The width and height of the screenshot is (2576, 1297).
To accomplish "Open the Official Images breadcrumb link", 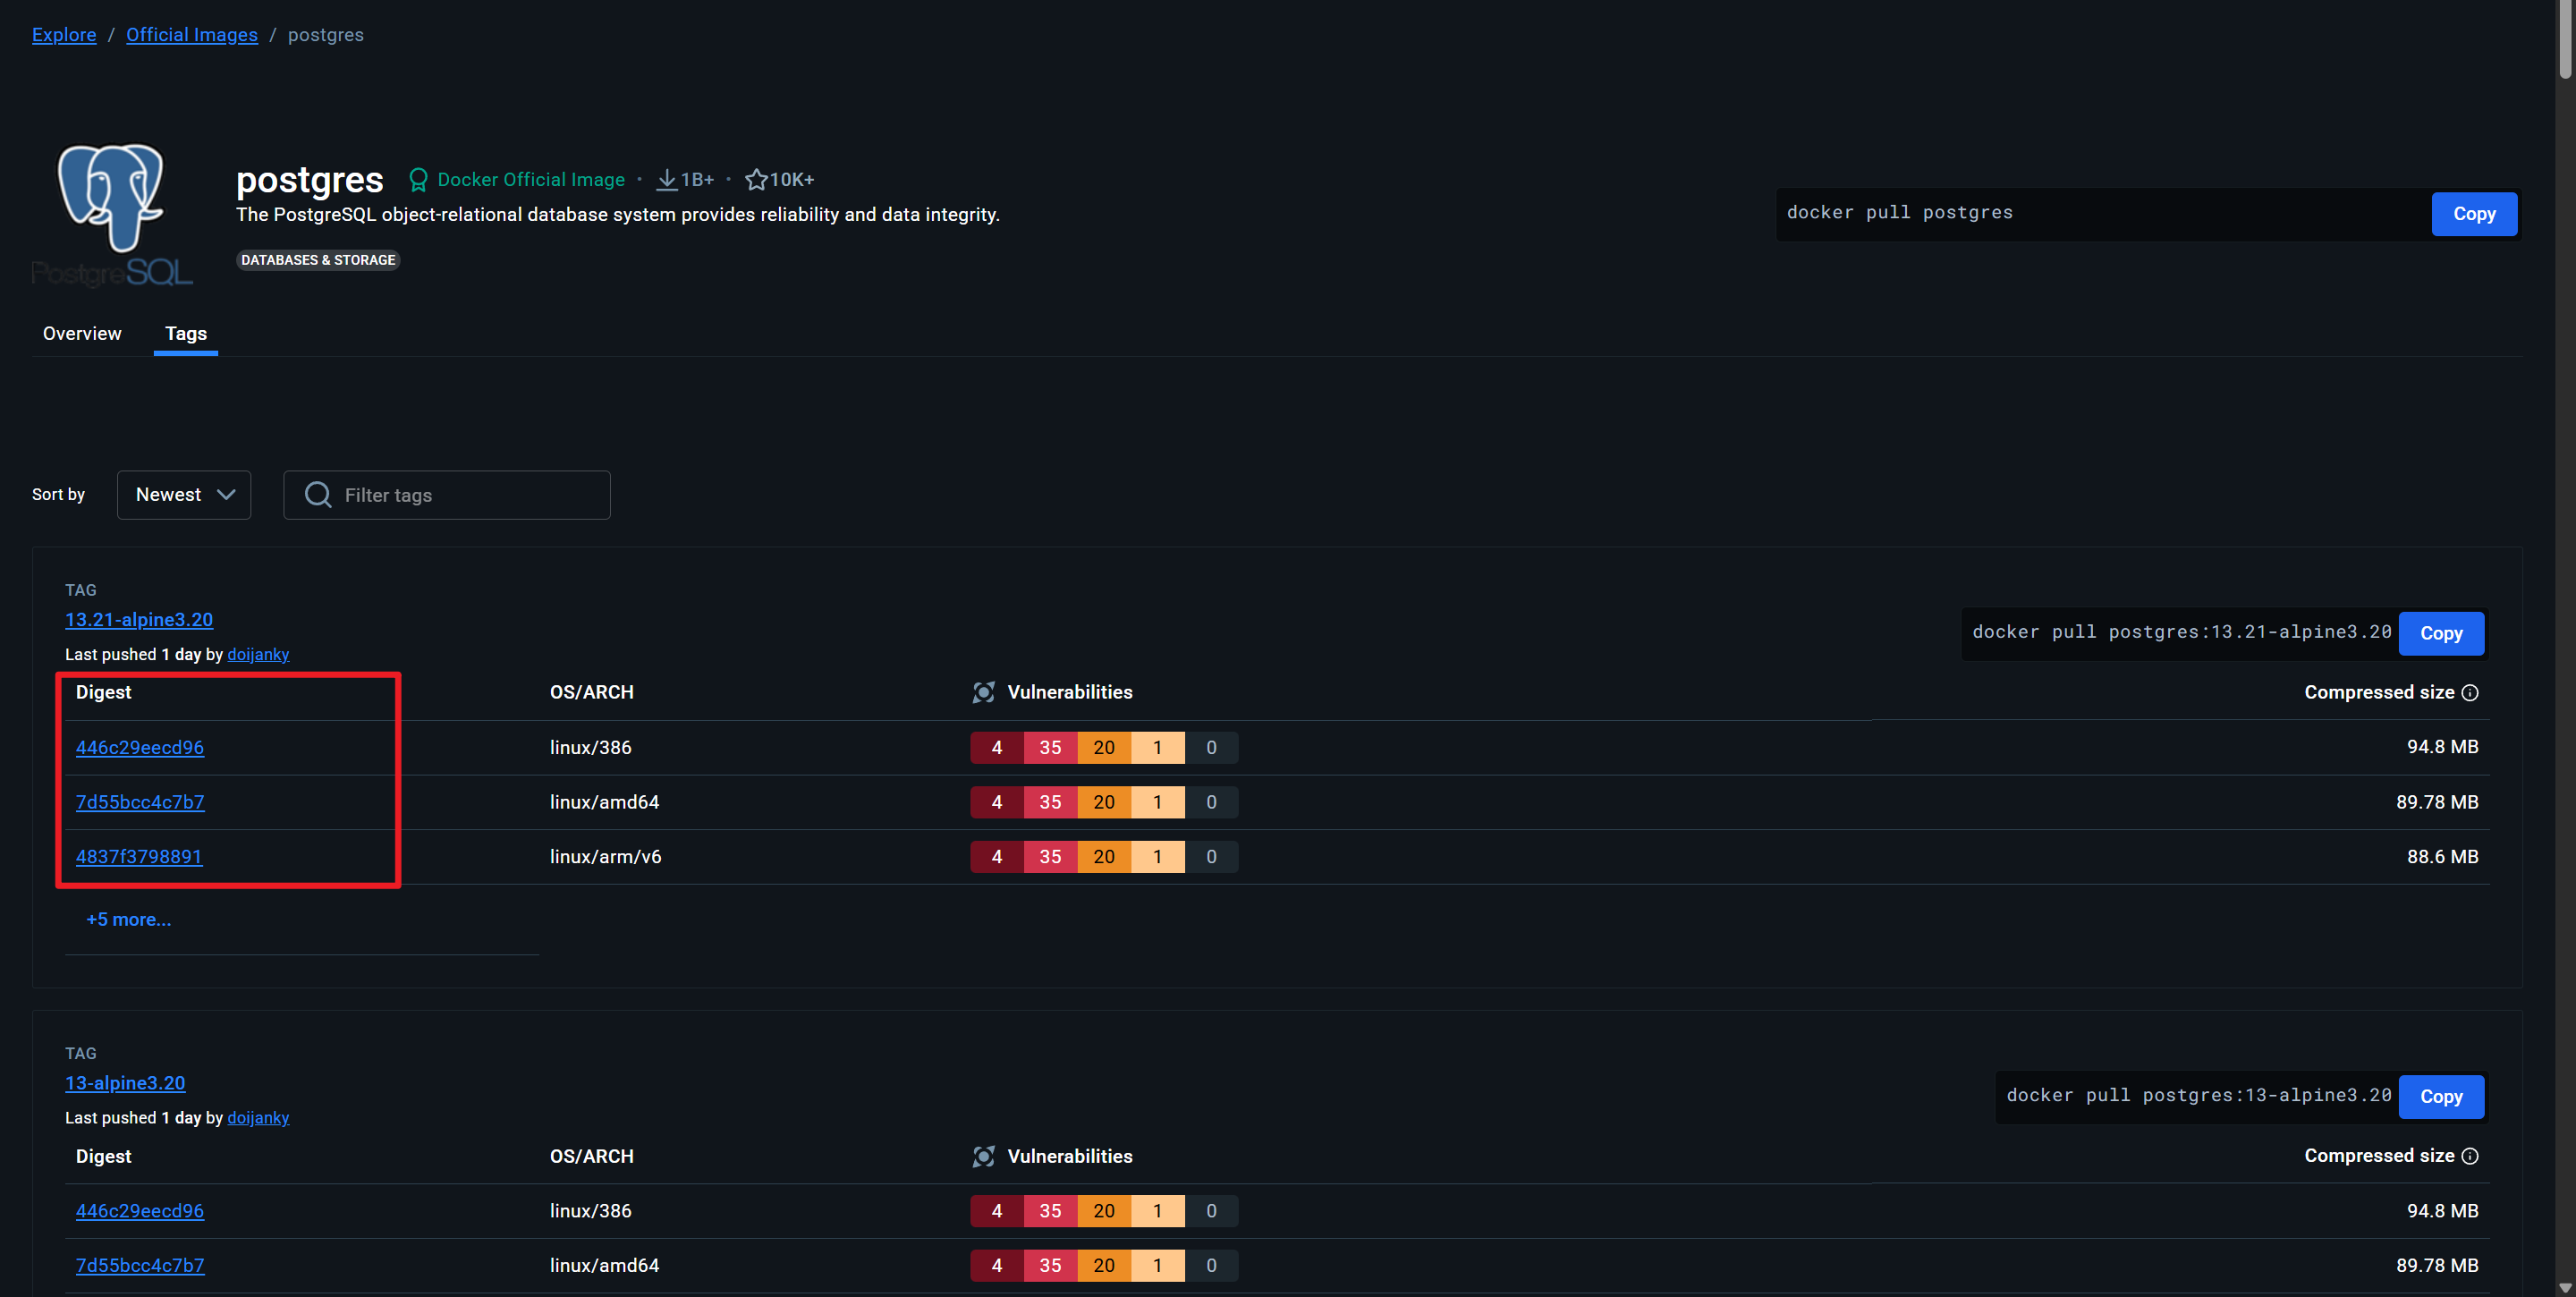I will [x=192, y=35].
